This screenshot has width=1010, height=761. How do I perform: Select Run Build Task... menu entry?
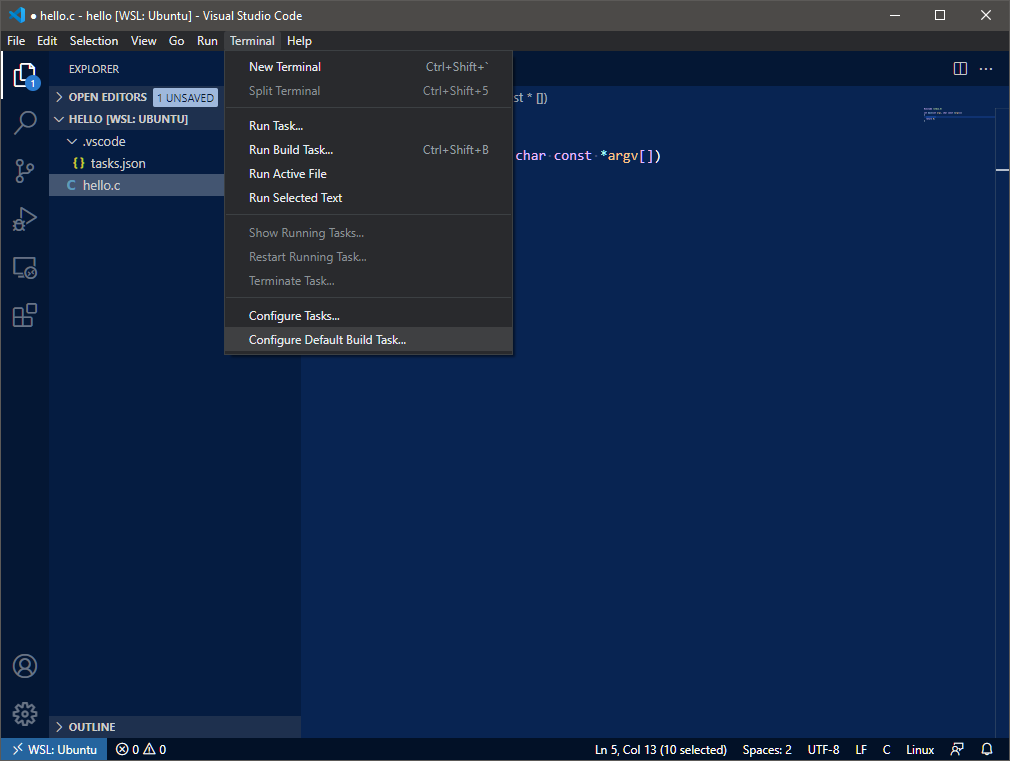[368, 149]
